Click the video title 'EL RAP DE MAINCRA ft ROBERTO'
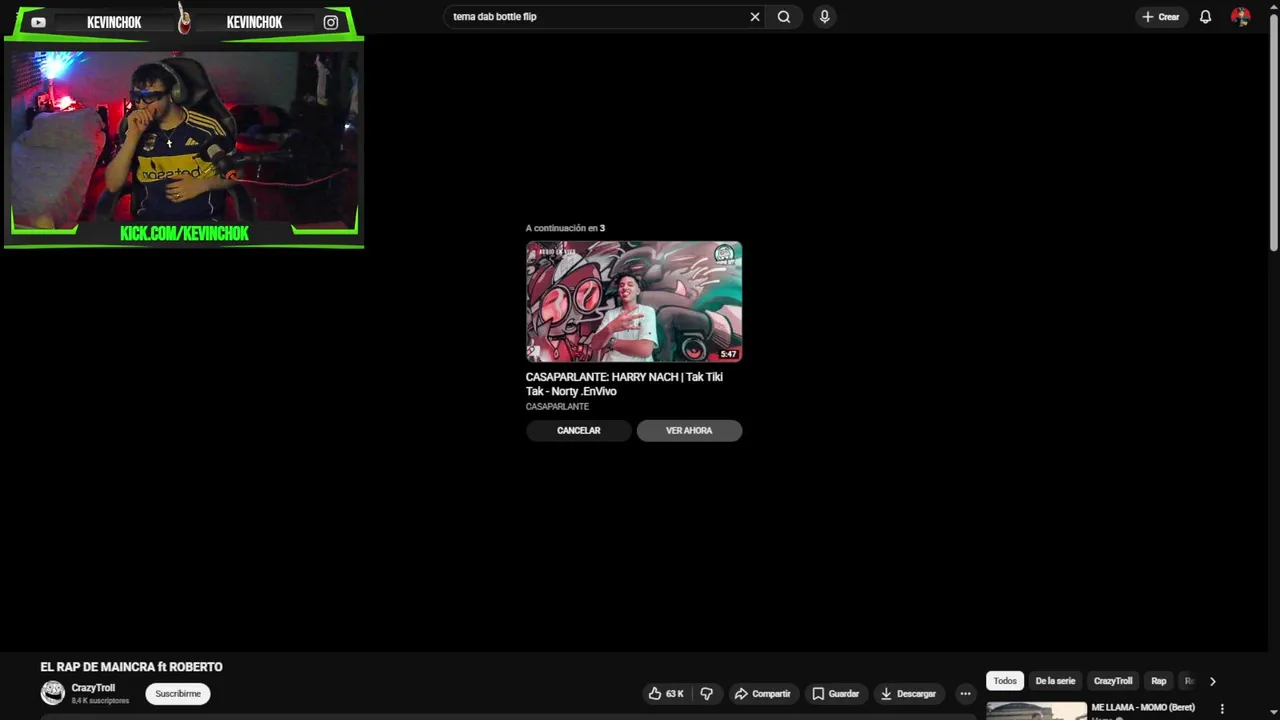The height and width of the screenshot is (720, 1280). tap(131, 667)
